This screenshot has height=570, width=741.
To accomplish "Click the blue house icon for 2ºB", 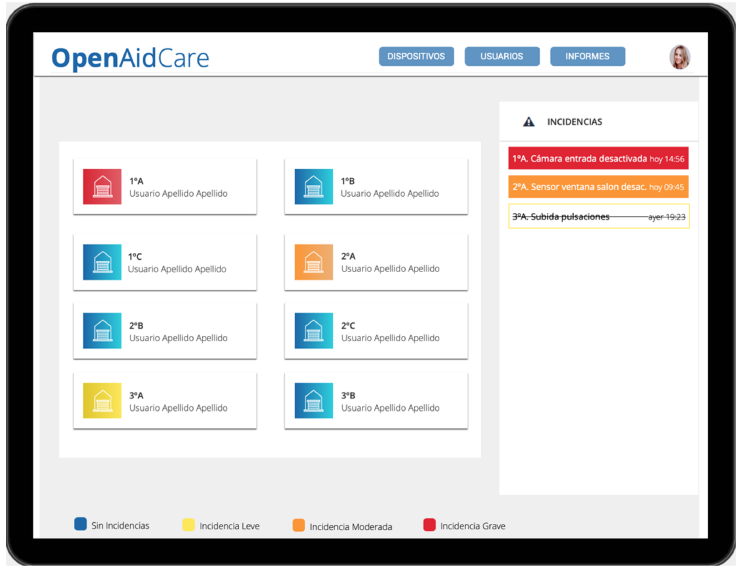I will (102, 331).
